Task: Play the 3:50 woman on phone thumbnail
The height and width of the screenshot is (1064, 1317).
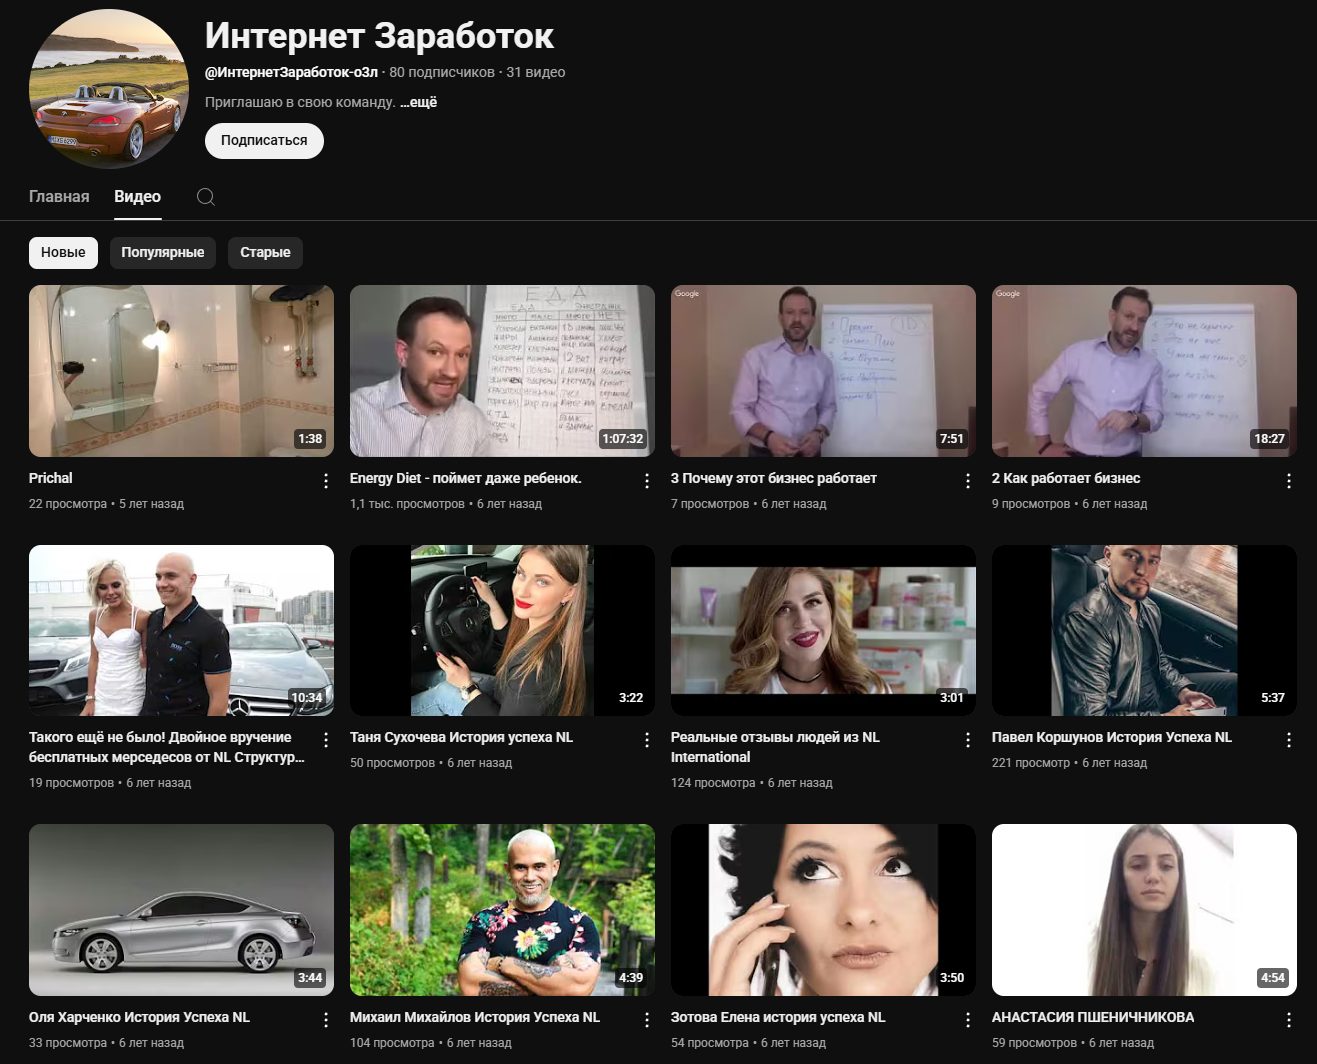Action: 823,910
